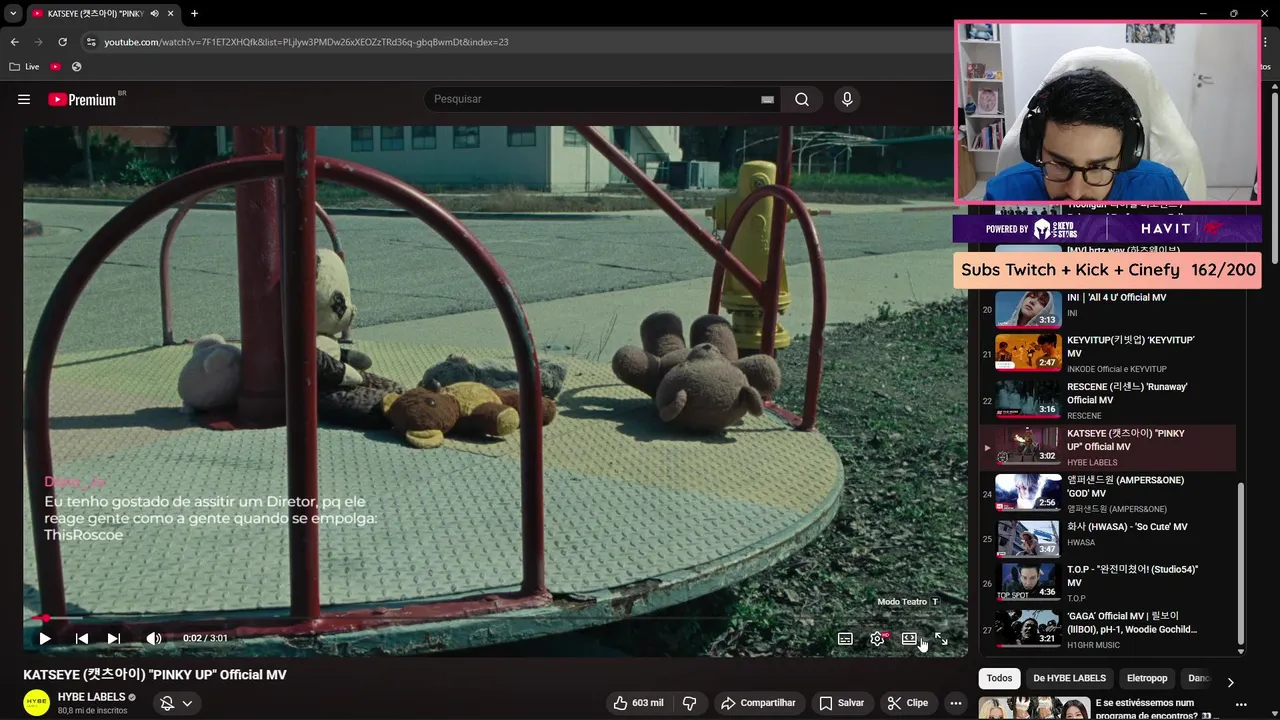View site information icon in address bar
Viewport: 1280px width, 720px height.
(91, 42)
